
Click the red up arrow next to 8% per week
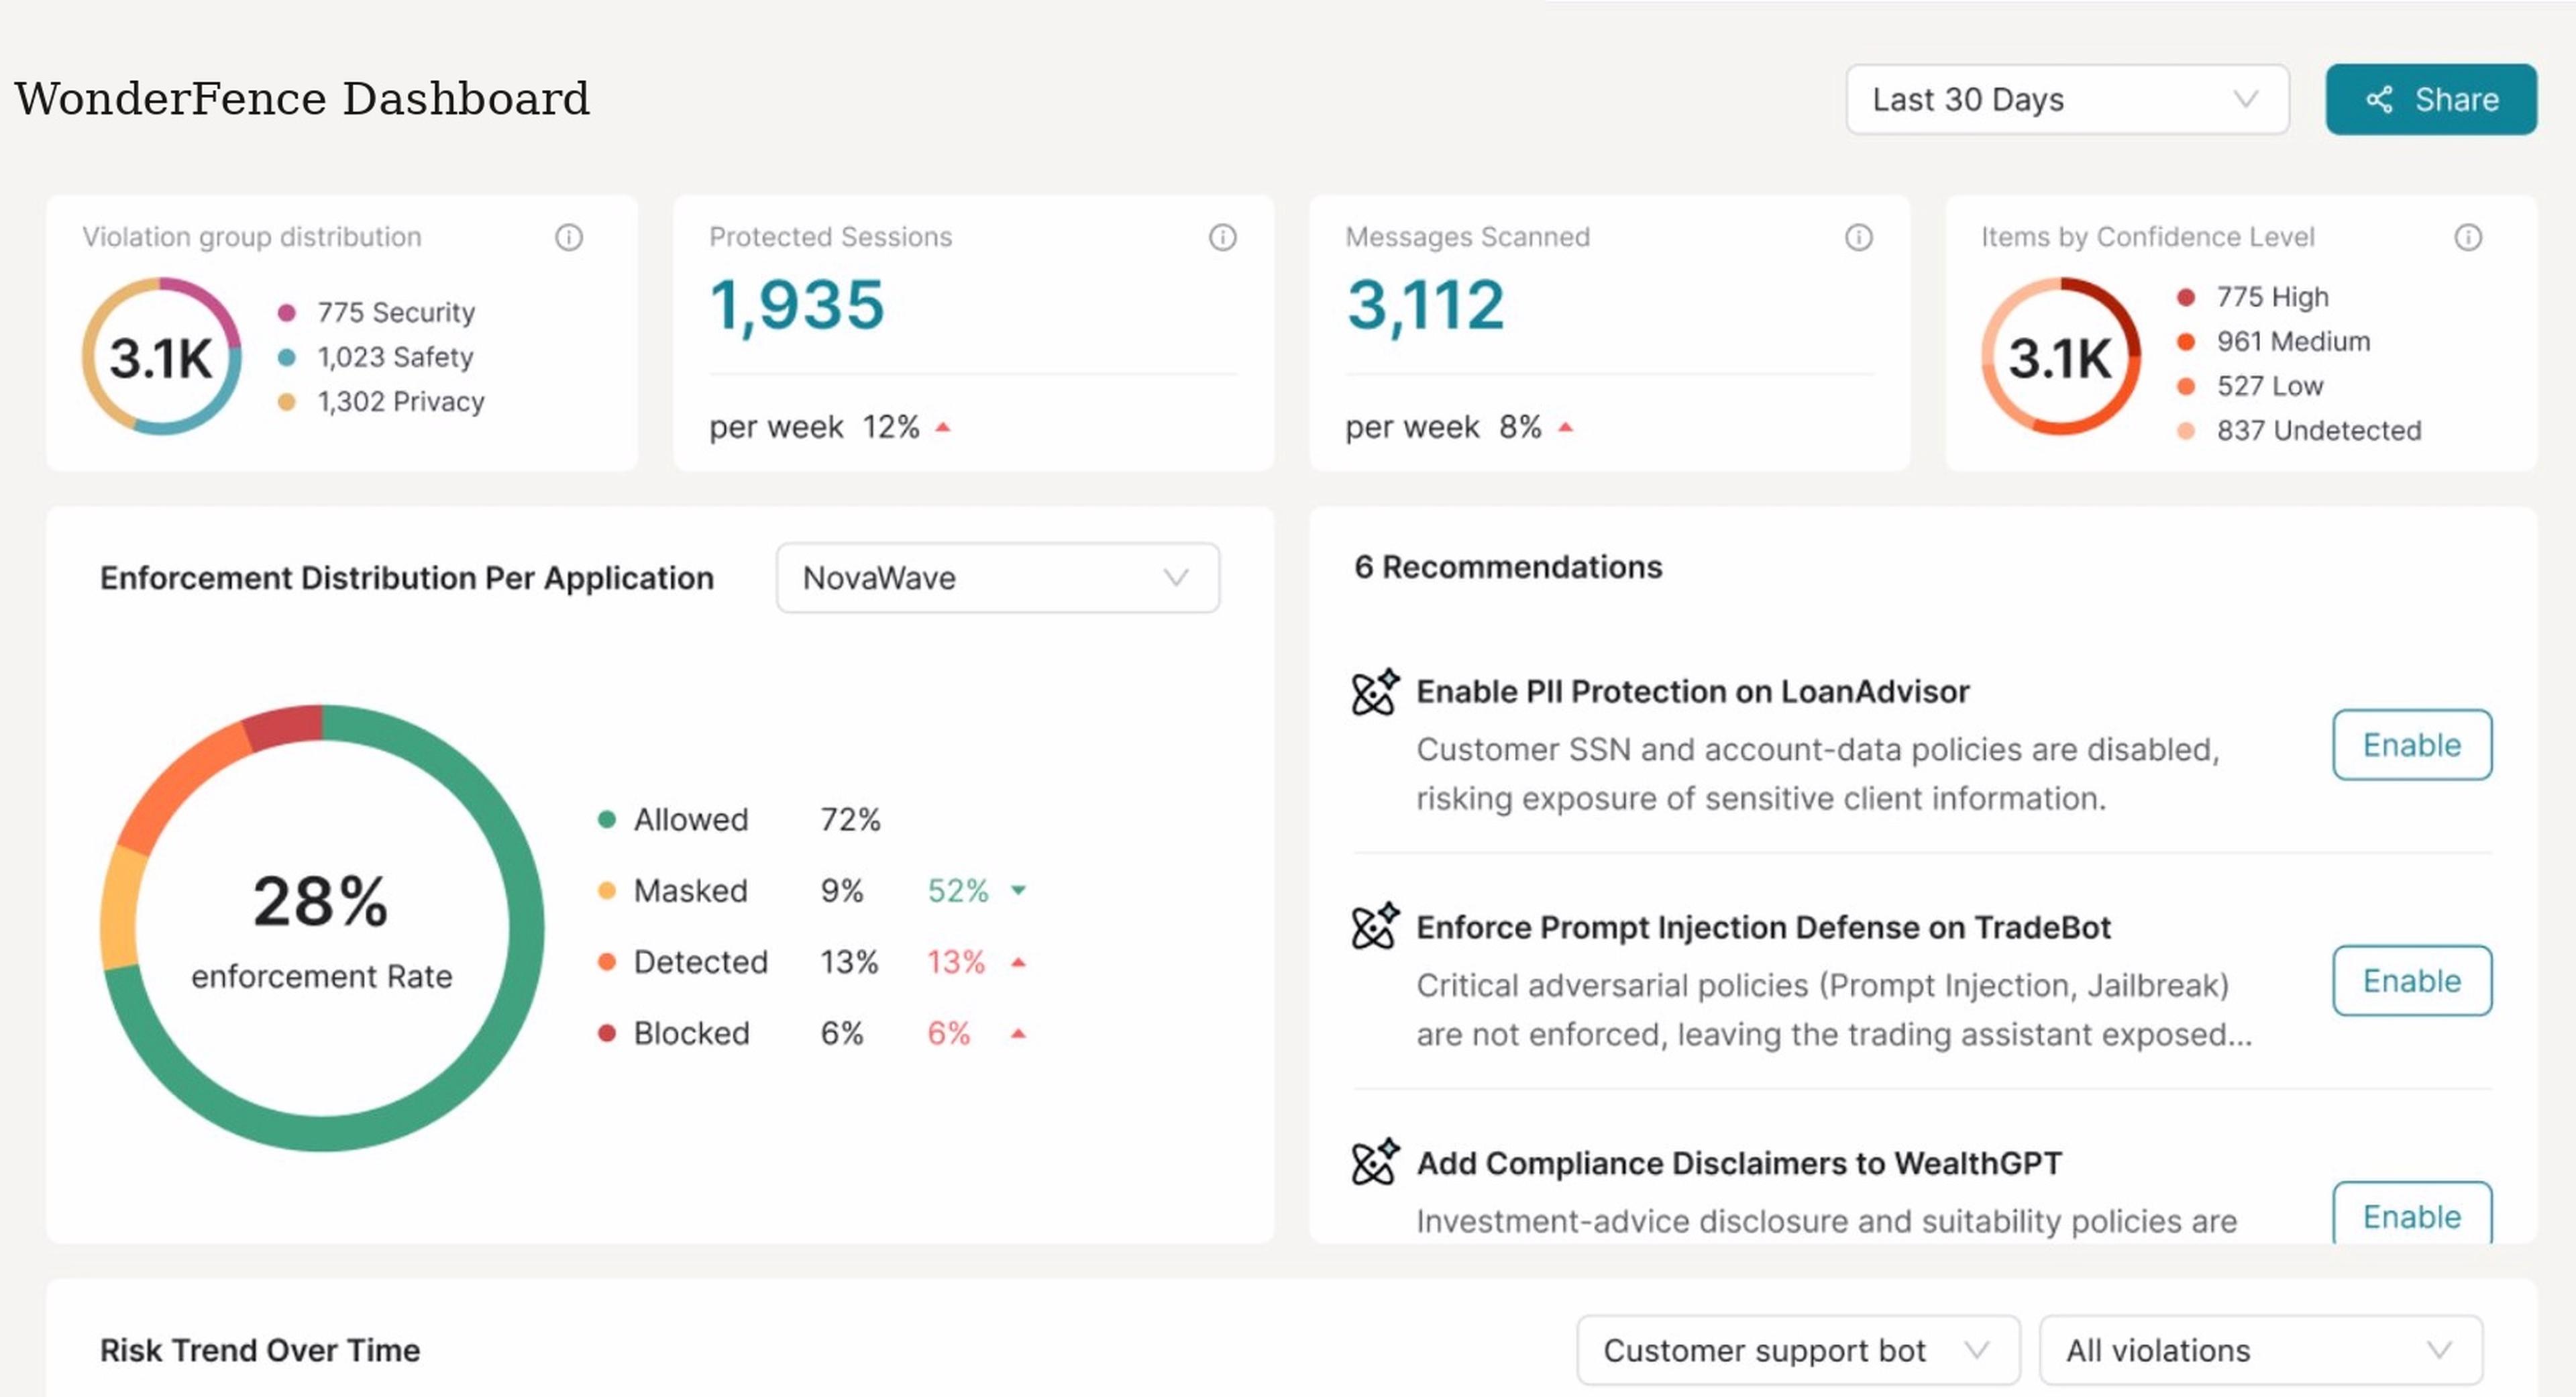[x=1566, y=428]
